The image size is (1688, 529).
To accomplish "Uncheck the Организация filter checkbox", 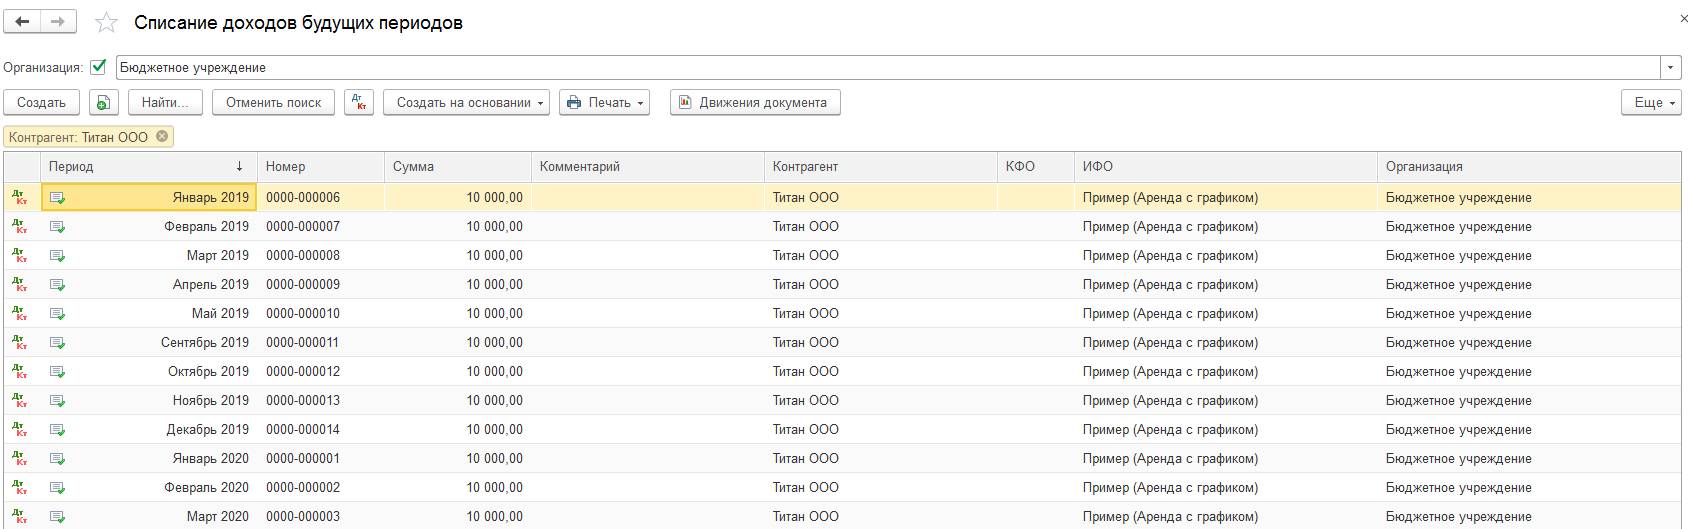I will click(98, 67).
